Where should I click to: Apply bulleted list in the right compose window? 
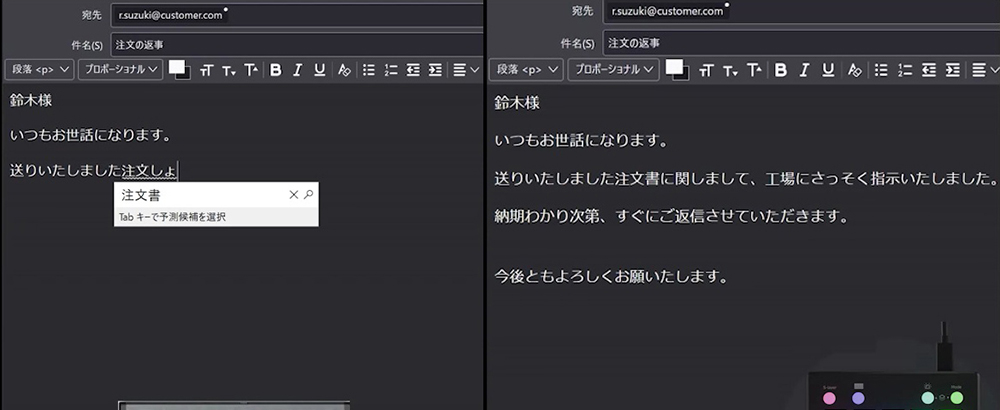pos(881,70)
